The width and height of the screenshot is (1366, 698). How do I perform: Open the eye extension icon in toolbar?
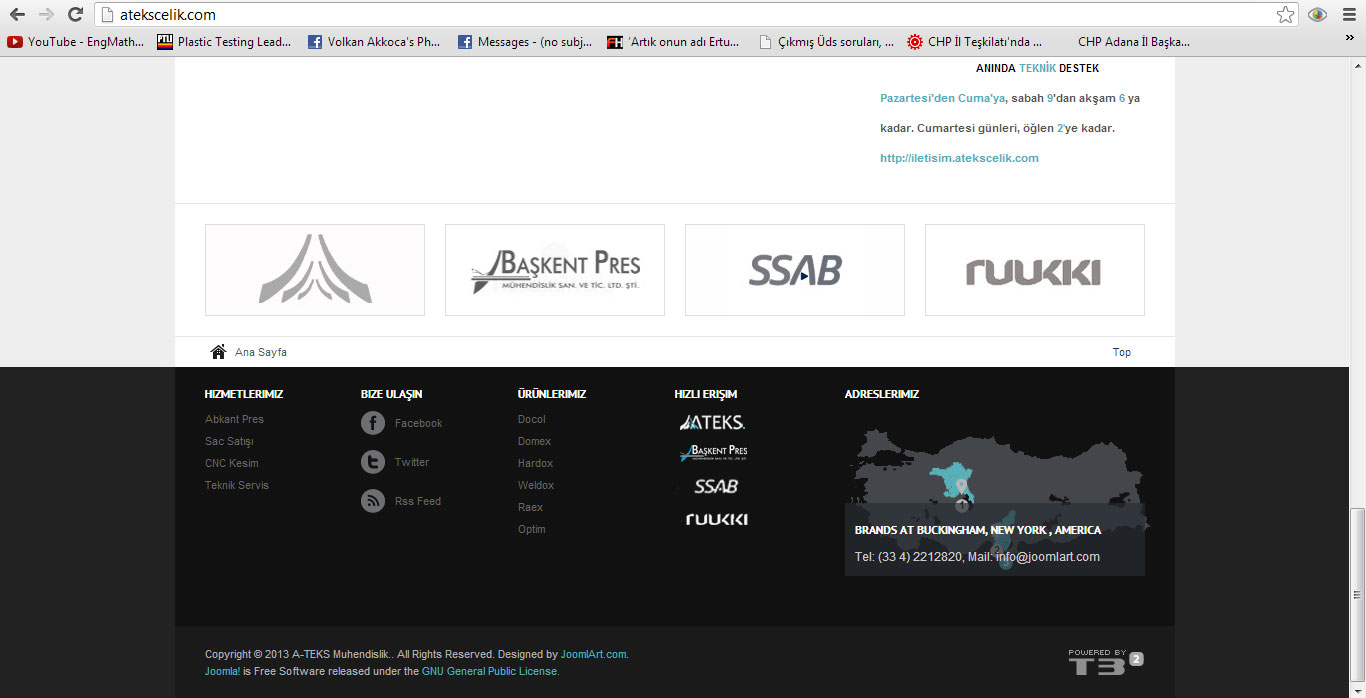pyautogui.click(x=1317, y=15)
